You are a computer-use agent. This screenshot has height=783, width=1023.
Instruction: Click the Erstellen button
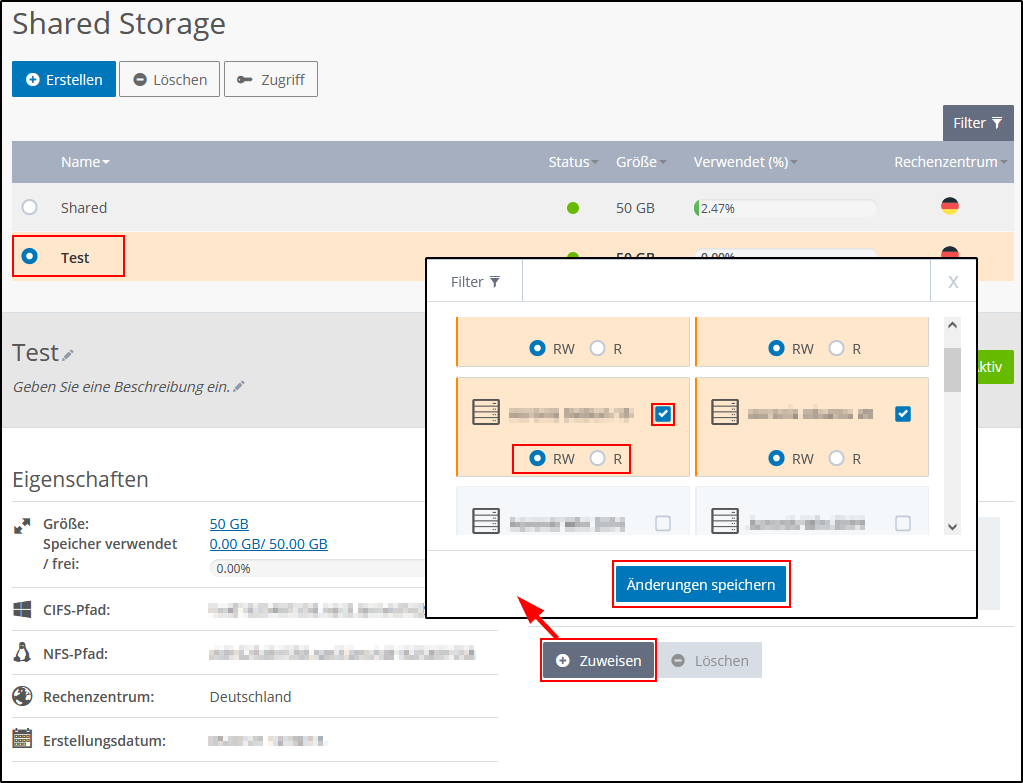point(64,80)
